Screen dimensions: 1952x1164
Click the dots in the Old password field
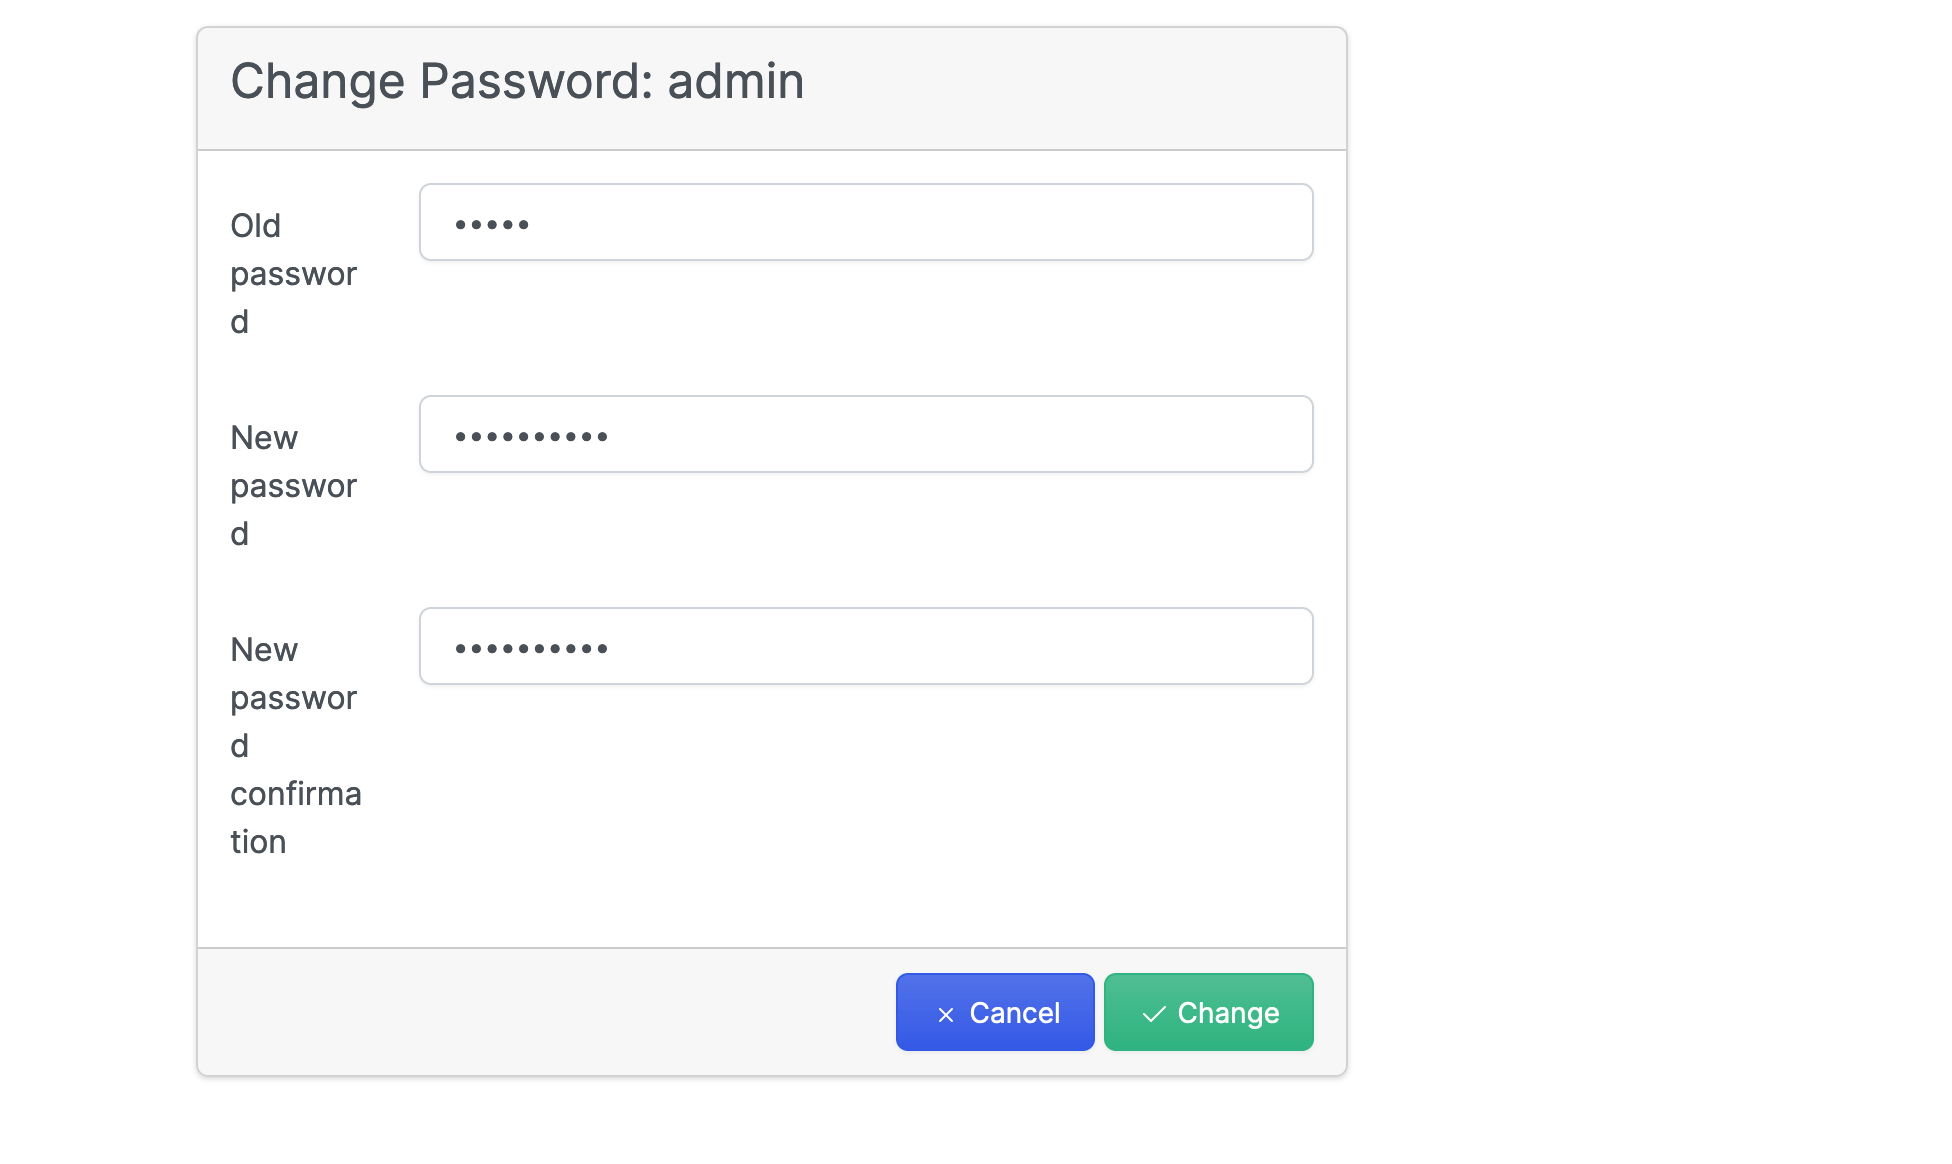coord(492,222)
